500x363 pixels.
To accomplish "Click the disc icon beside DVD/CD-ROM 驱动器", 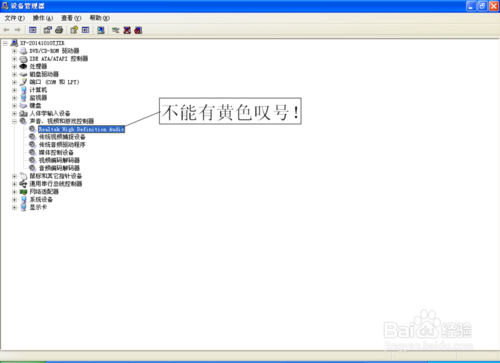I will (x=23, y=51).
